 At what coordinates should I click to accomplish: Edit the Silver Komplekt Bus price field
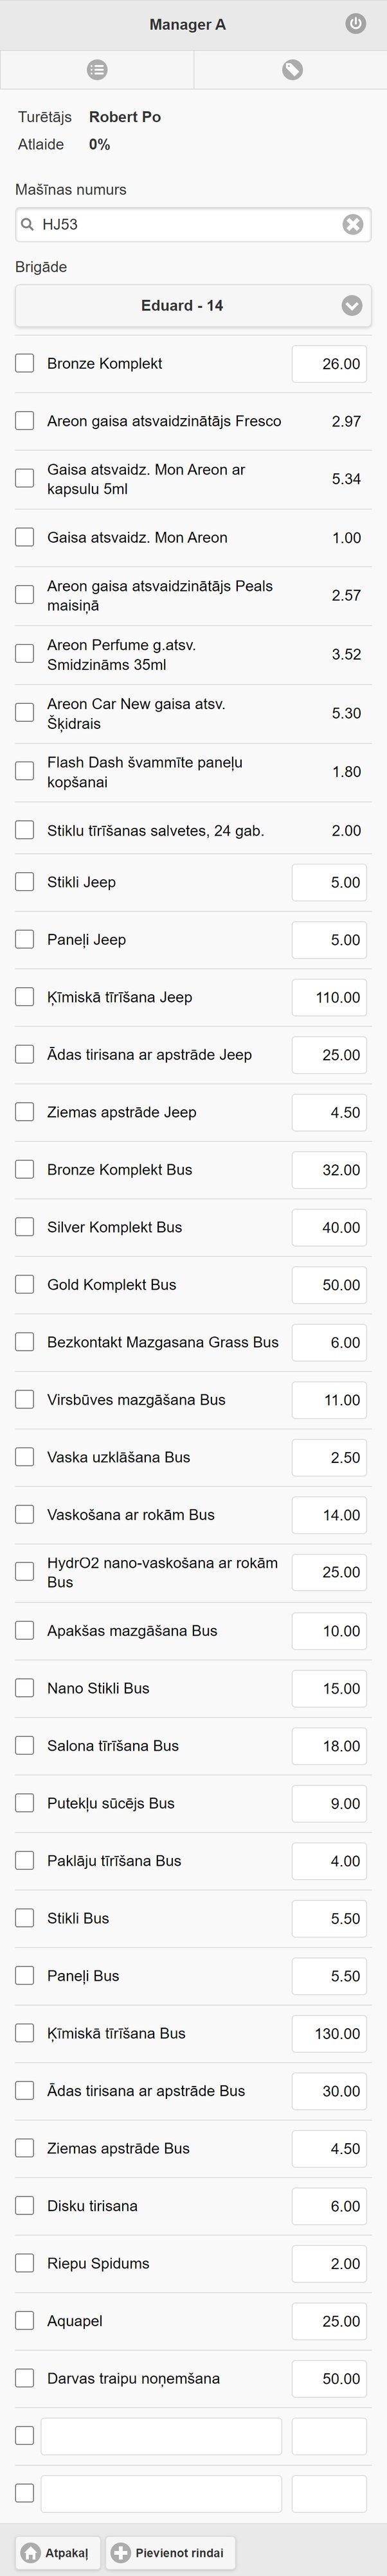point(329,1227)
